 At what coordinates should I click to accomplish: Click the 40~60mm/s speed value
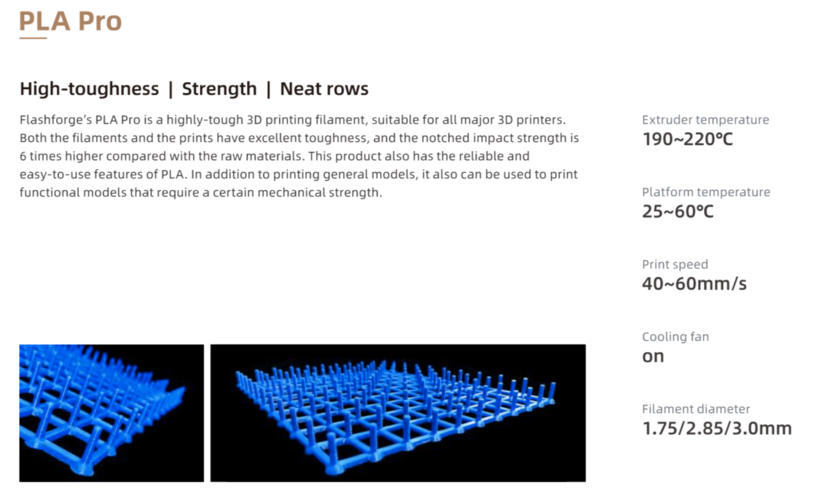694,284
